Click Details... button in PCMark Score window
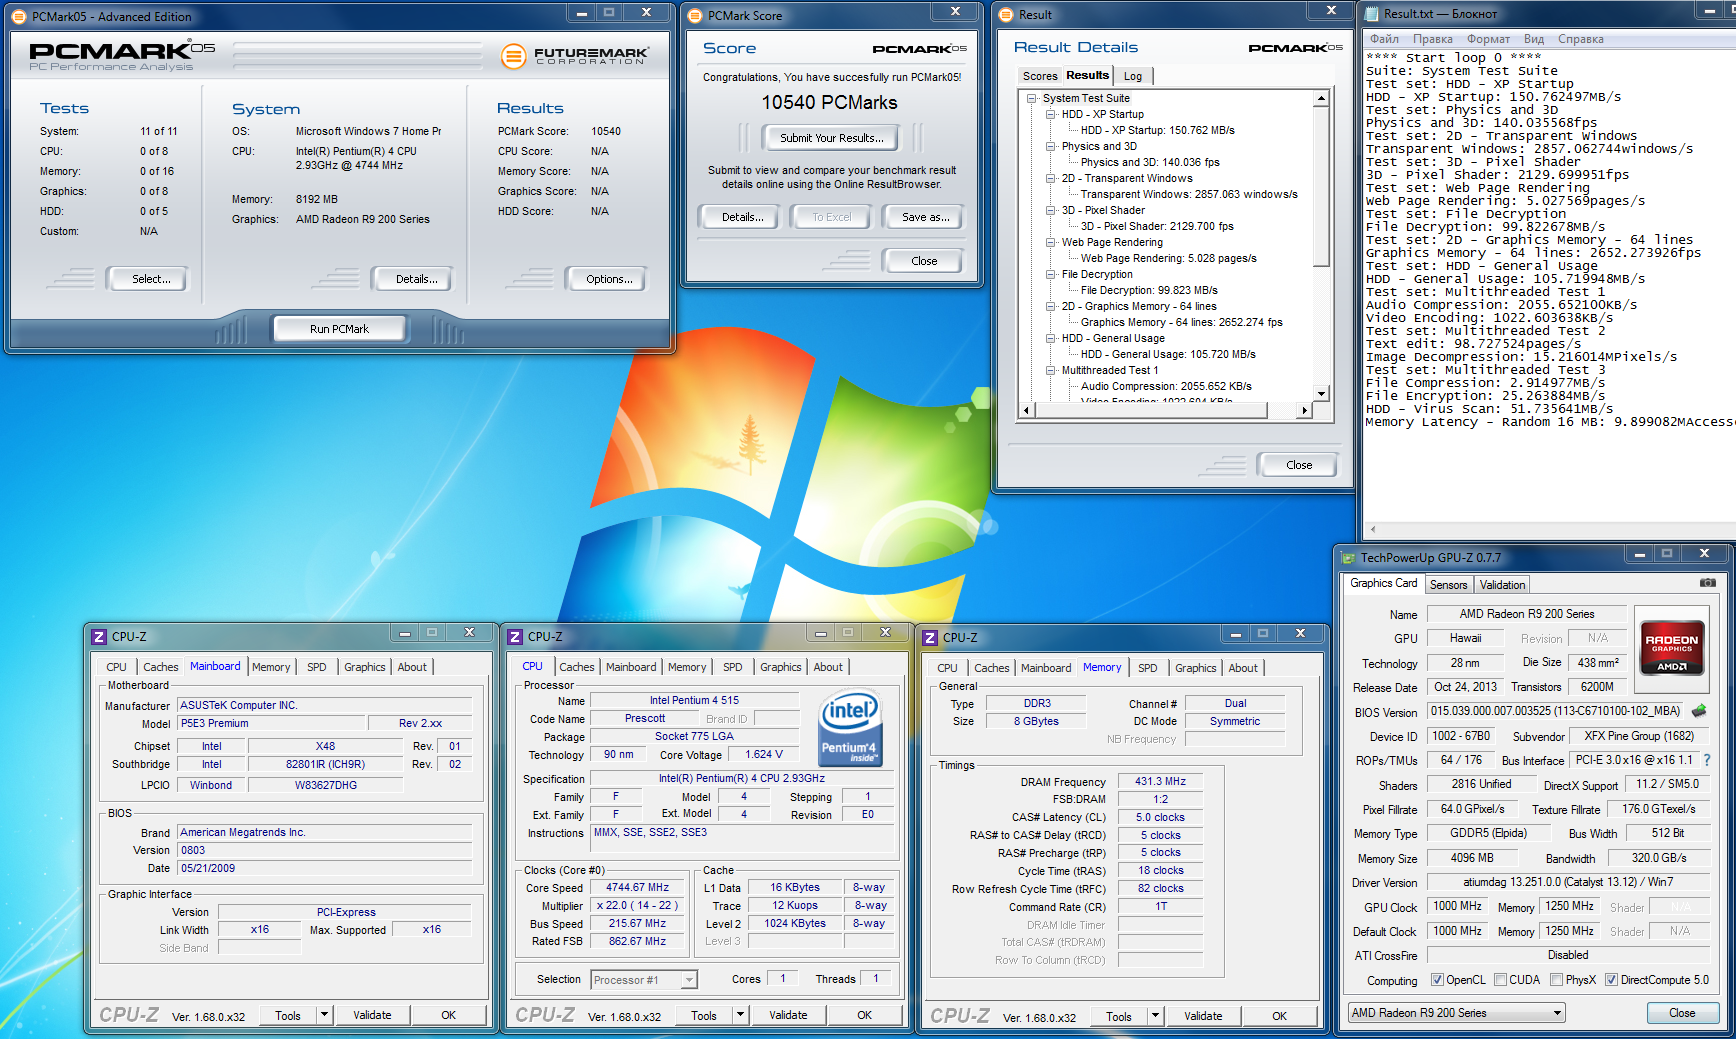The width and height of the screenshot is (1736, 1039). [742, 216]
